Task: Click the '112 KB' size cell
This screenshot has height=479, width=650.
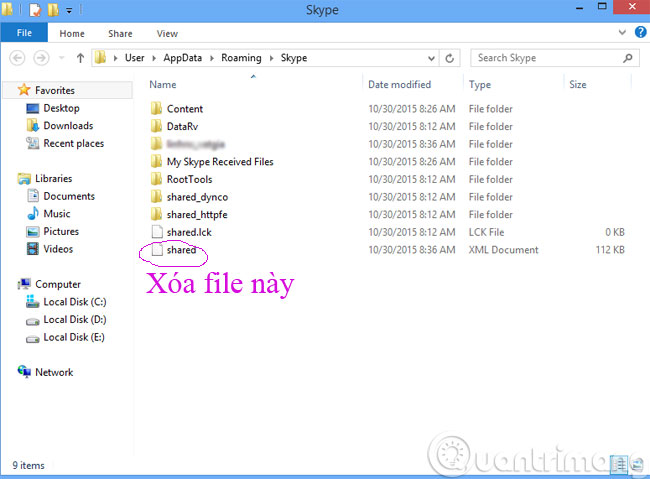Action: pyautogui.click(x=610, y=250)
